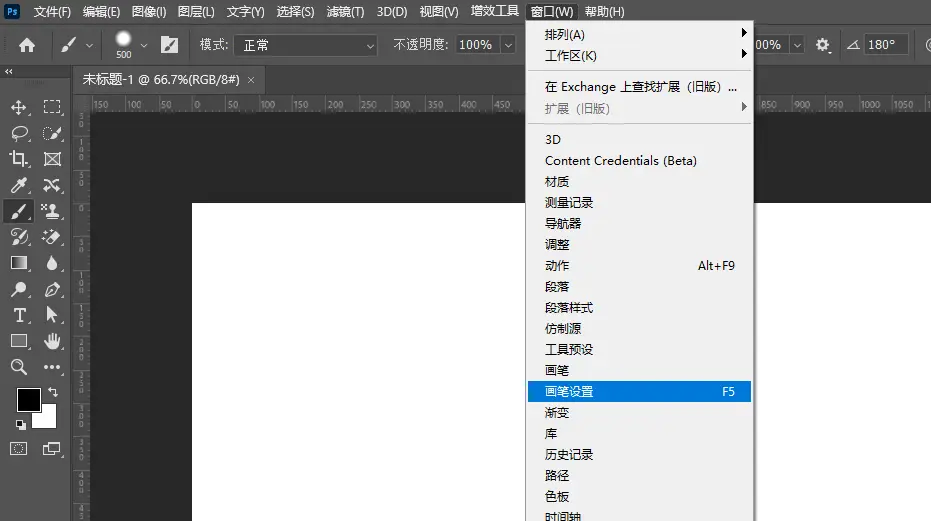Open the tool preset picker dropdown
The height and width of the screenshot is (521, 931).
point(89,45)
